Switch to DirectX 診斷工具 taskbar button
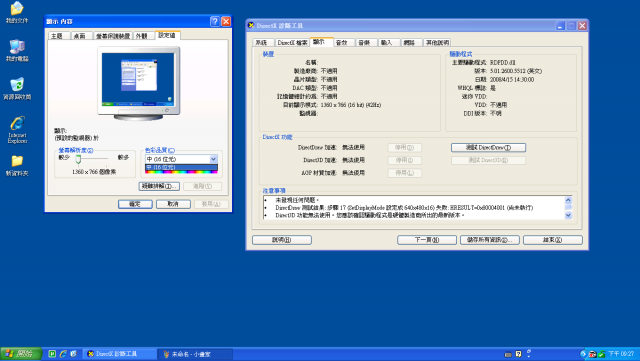The image size is (640, 361). (120, 354)
